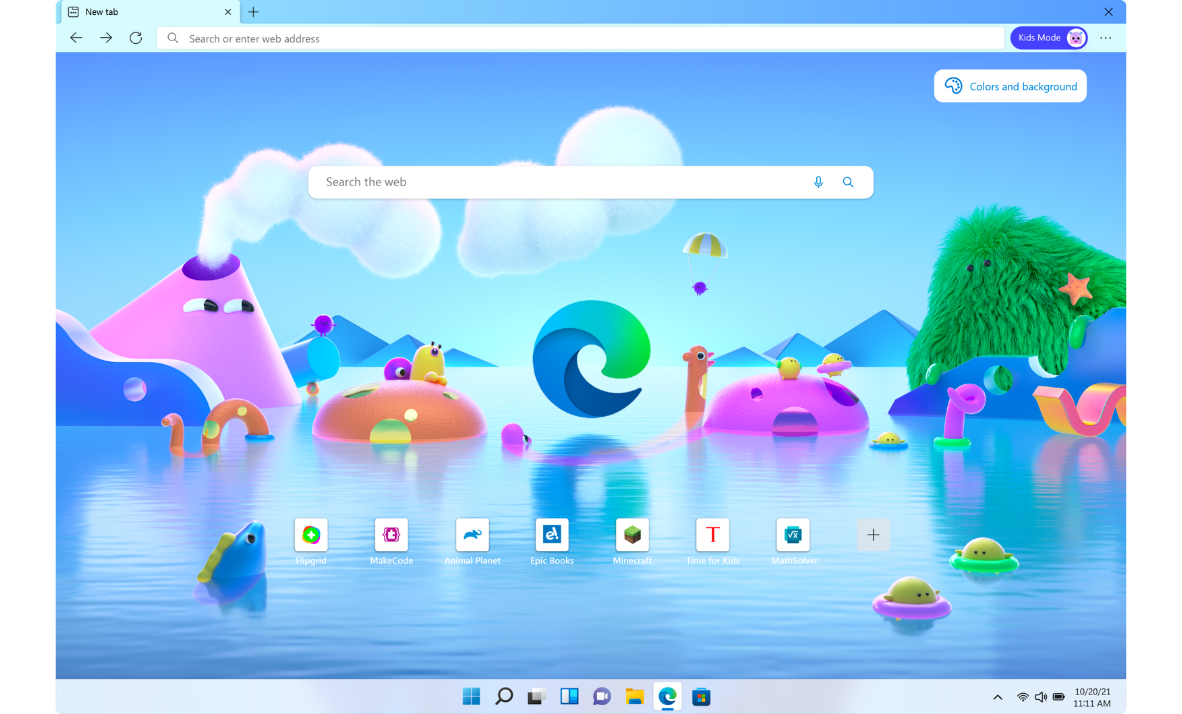Open Microsoft Store on the taskbar
This screenshot has height=714, width=1182.
tap(701, 696)
